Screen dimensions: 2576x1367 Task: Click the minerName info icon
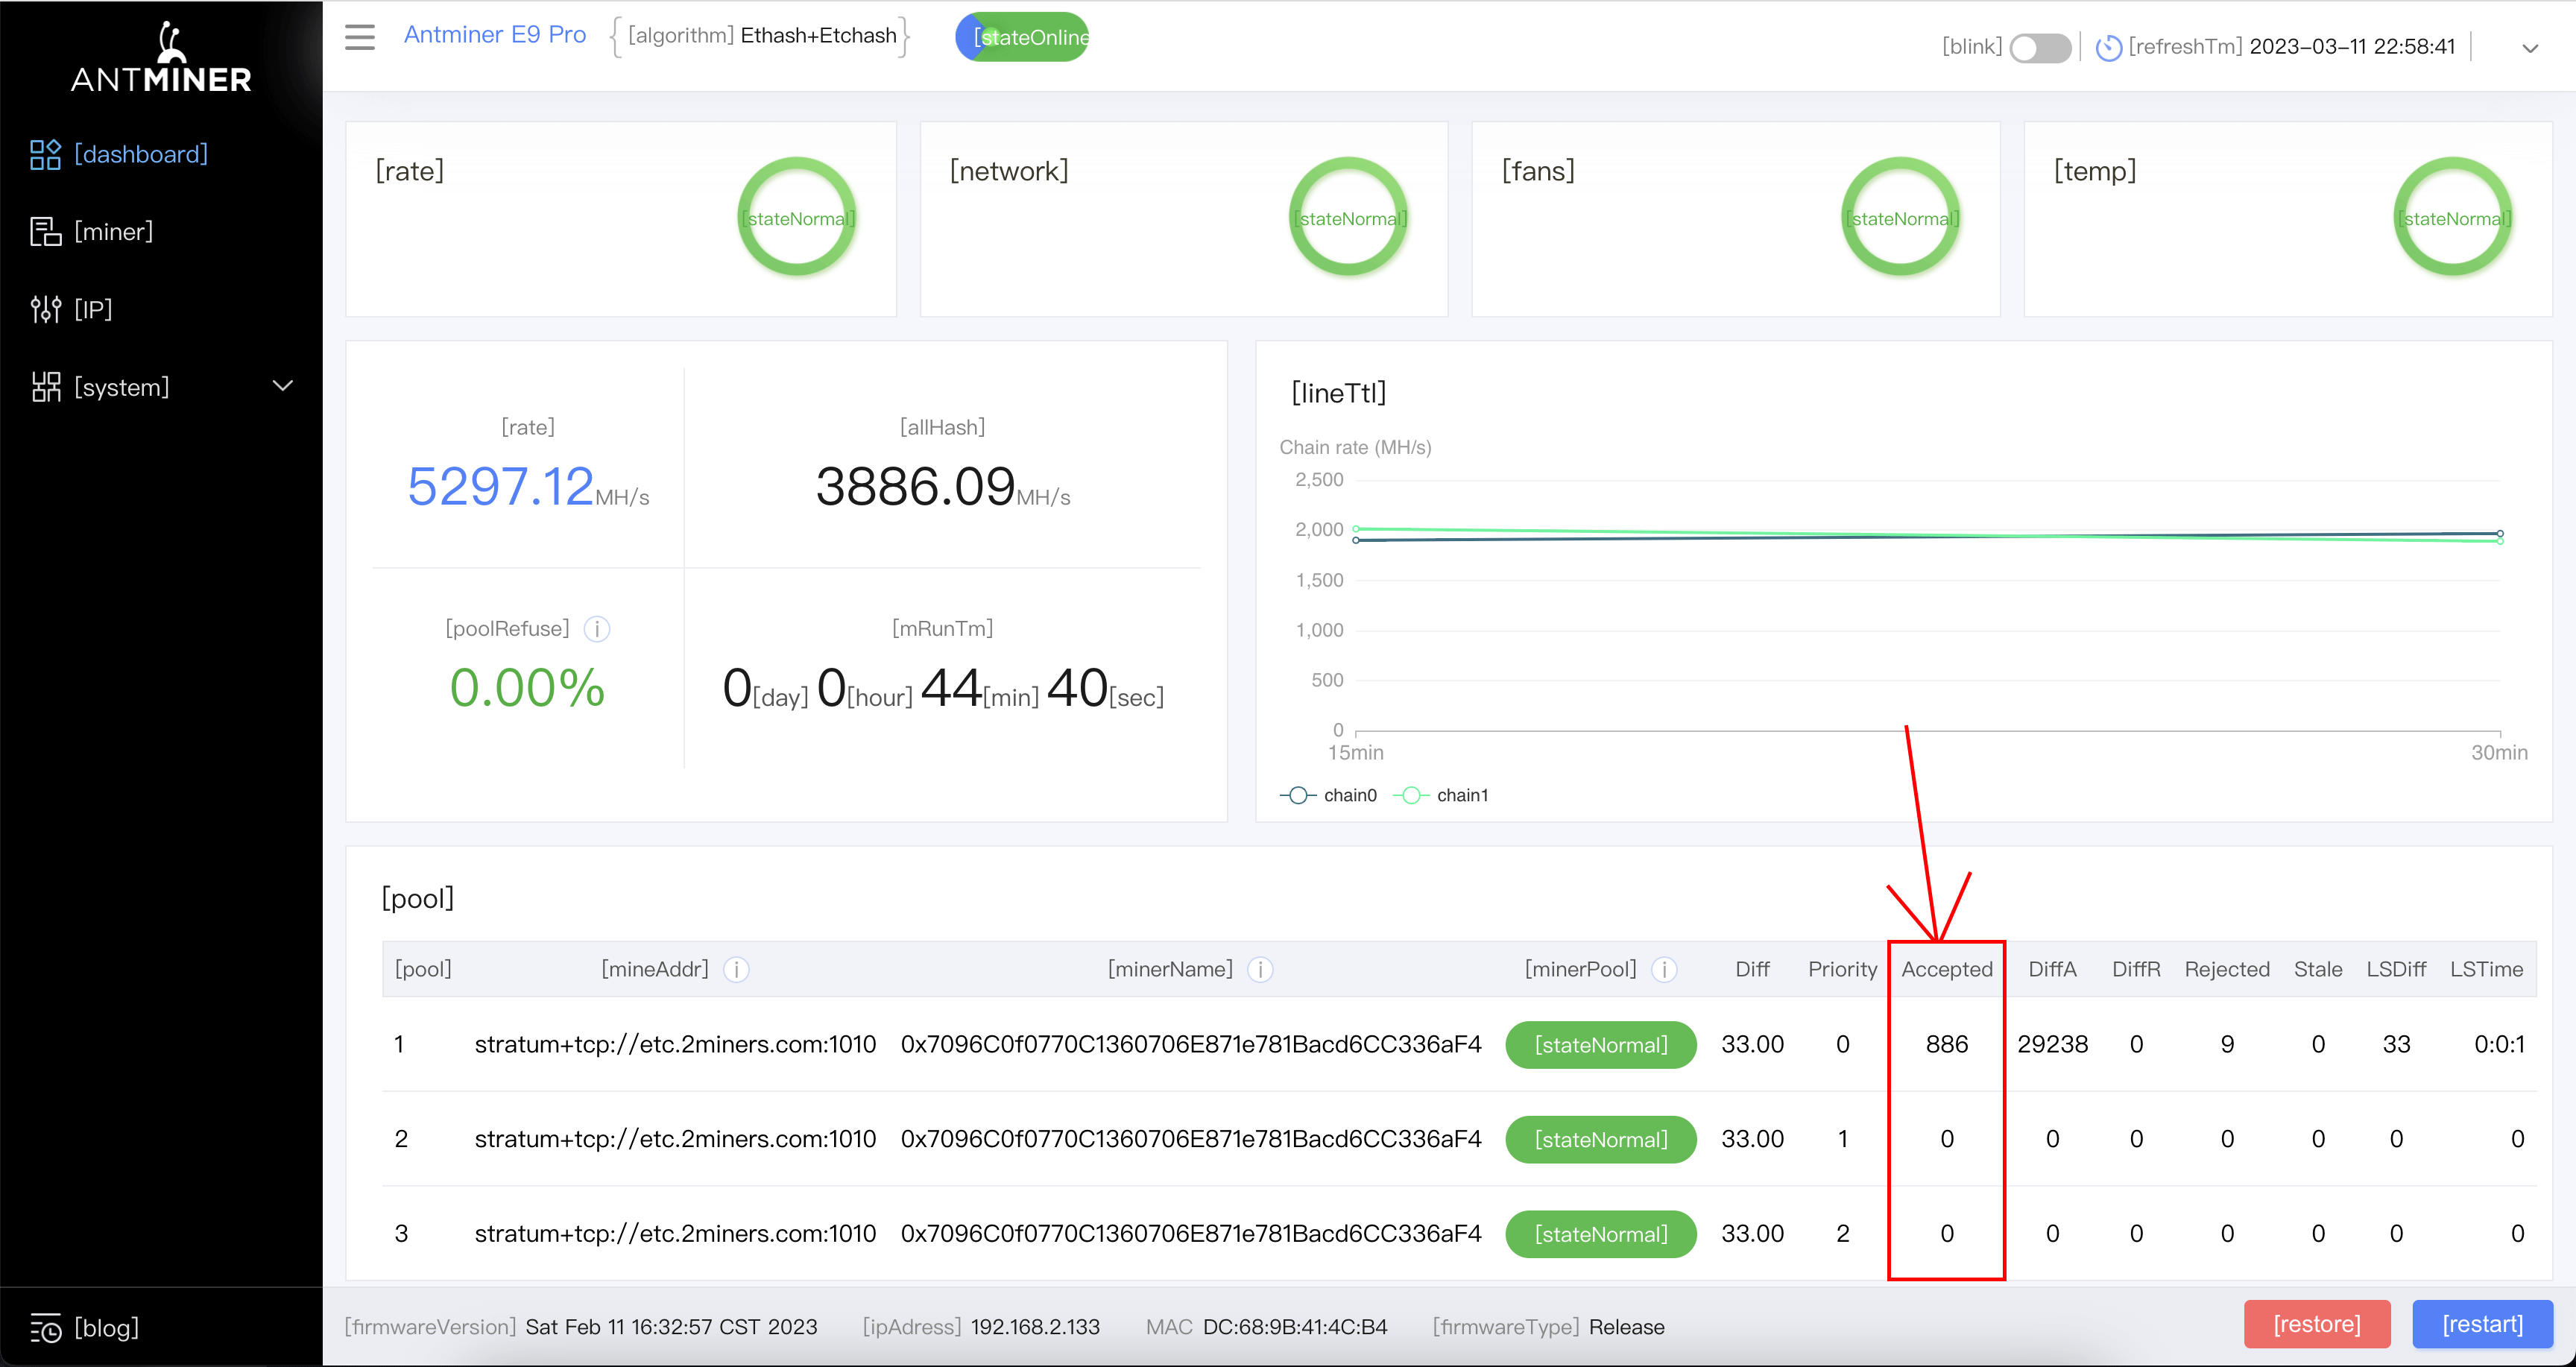coord(1260,969)
